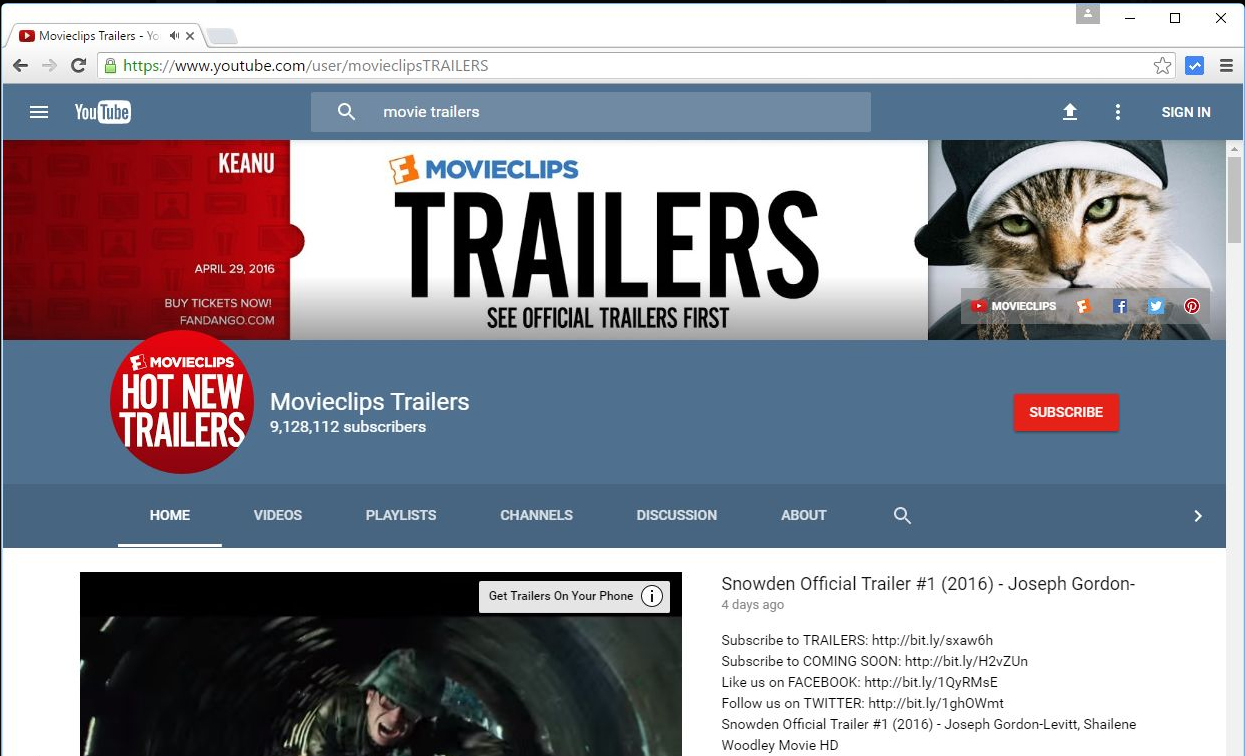This screenshot has height=756, width=1245.
Task: Click the browser forward arrow
Action: [x=49, y=66]
